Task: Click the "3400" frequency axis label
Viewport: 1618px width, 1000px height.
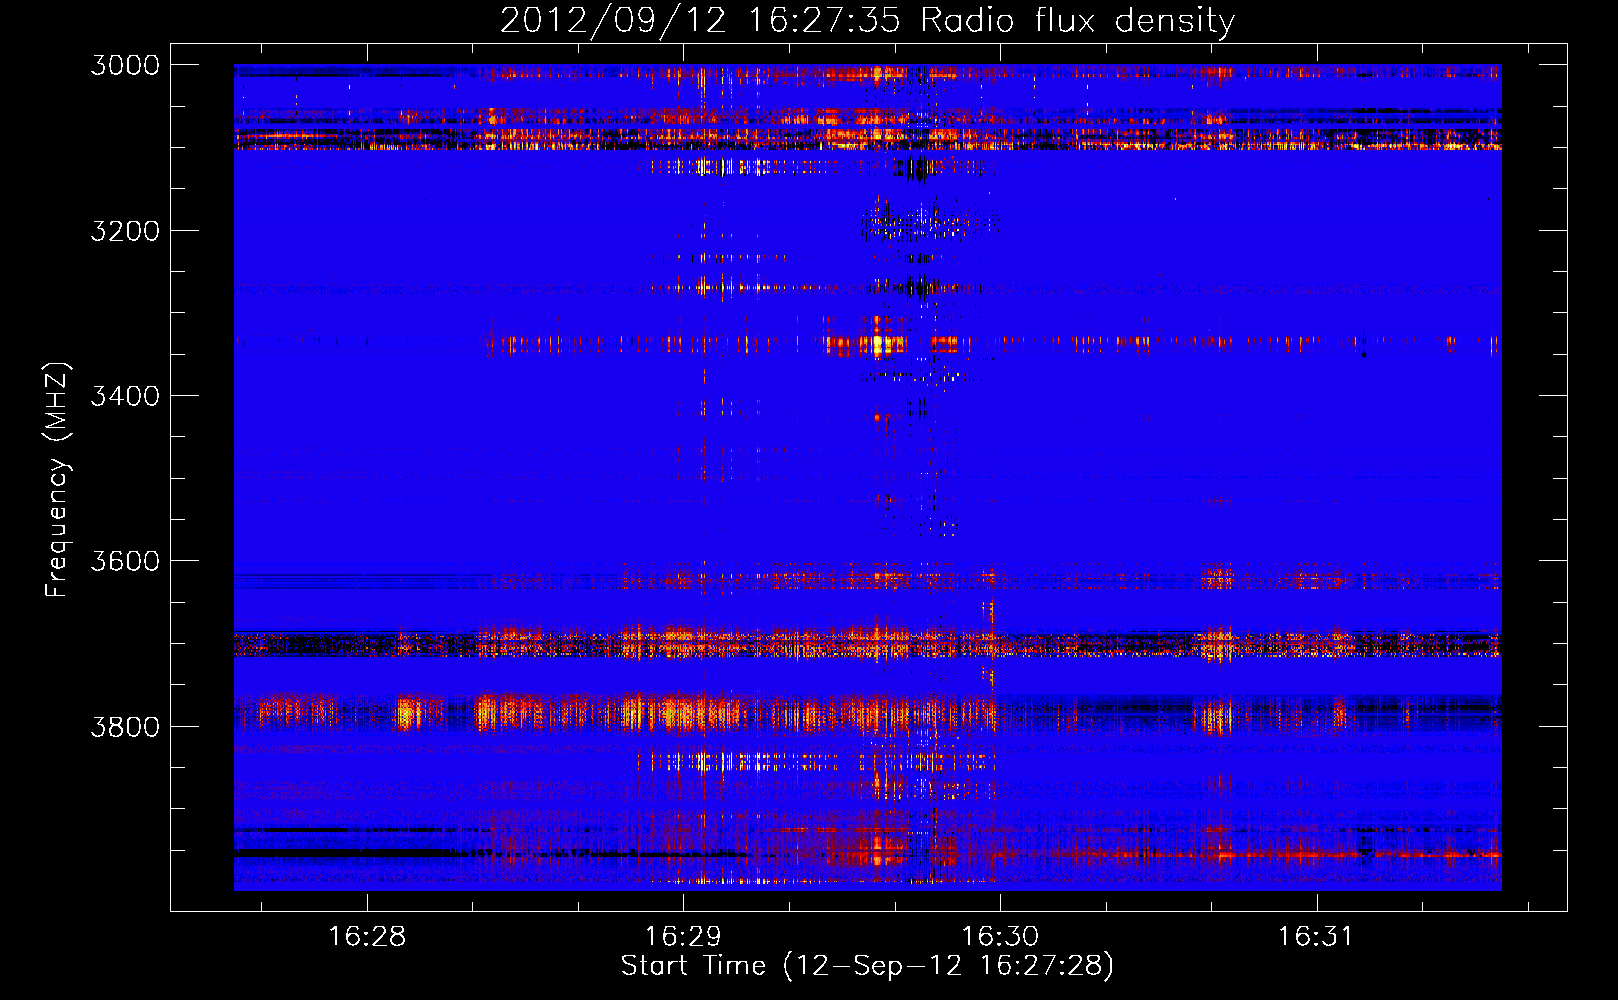Action: click(125, 396)
